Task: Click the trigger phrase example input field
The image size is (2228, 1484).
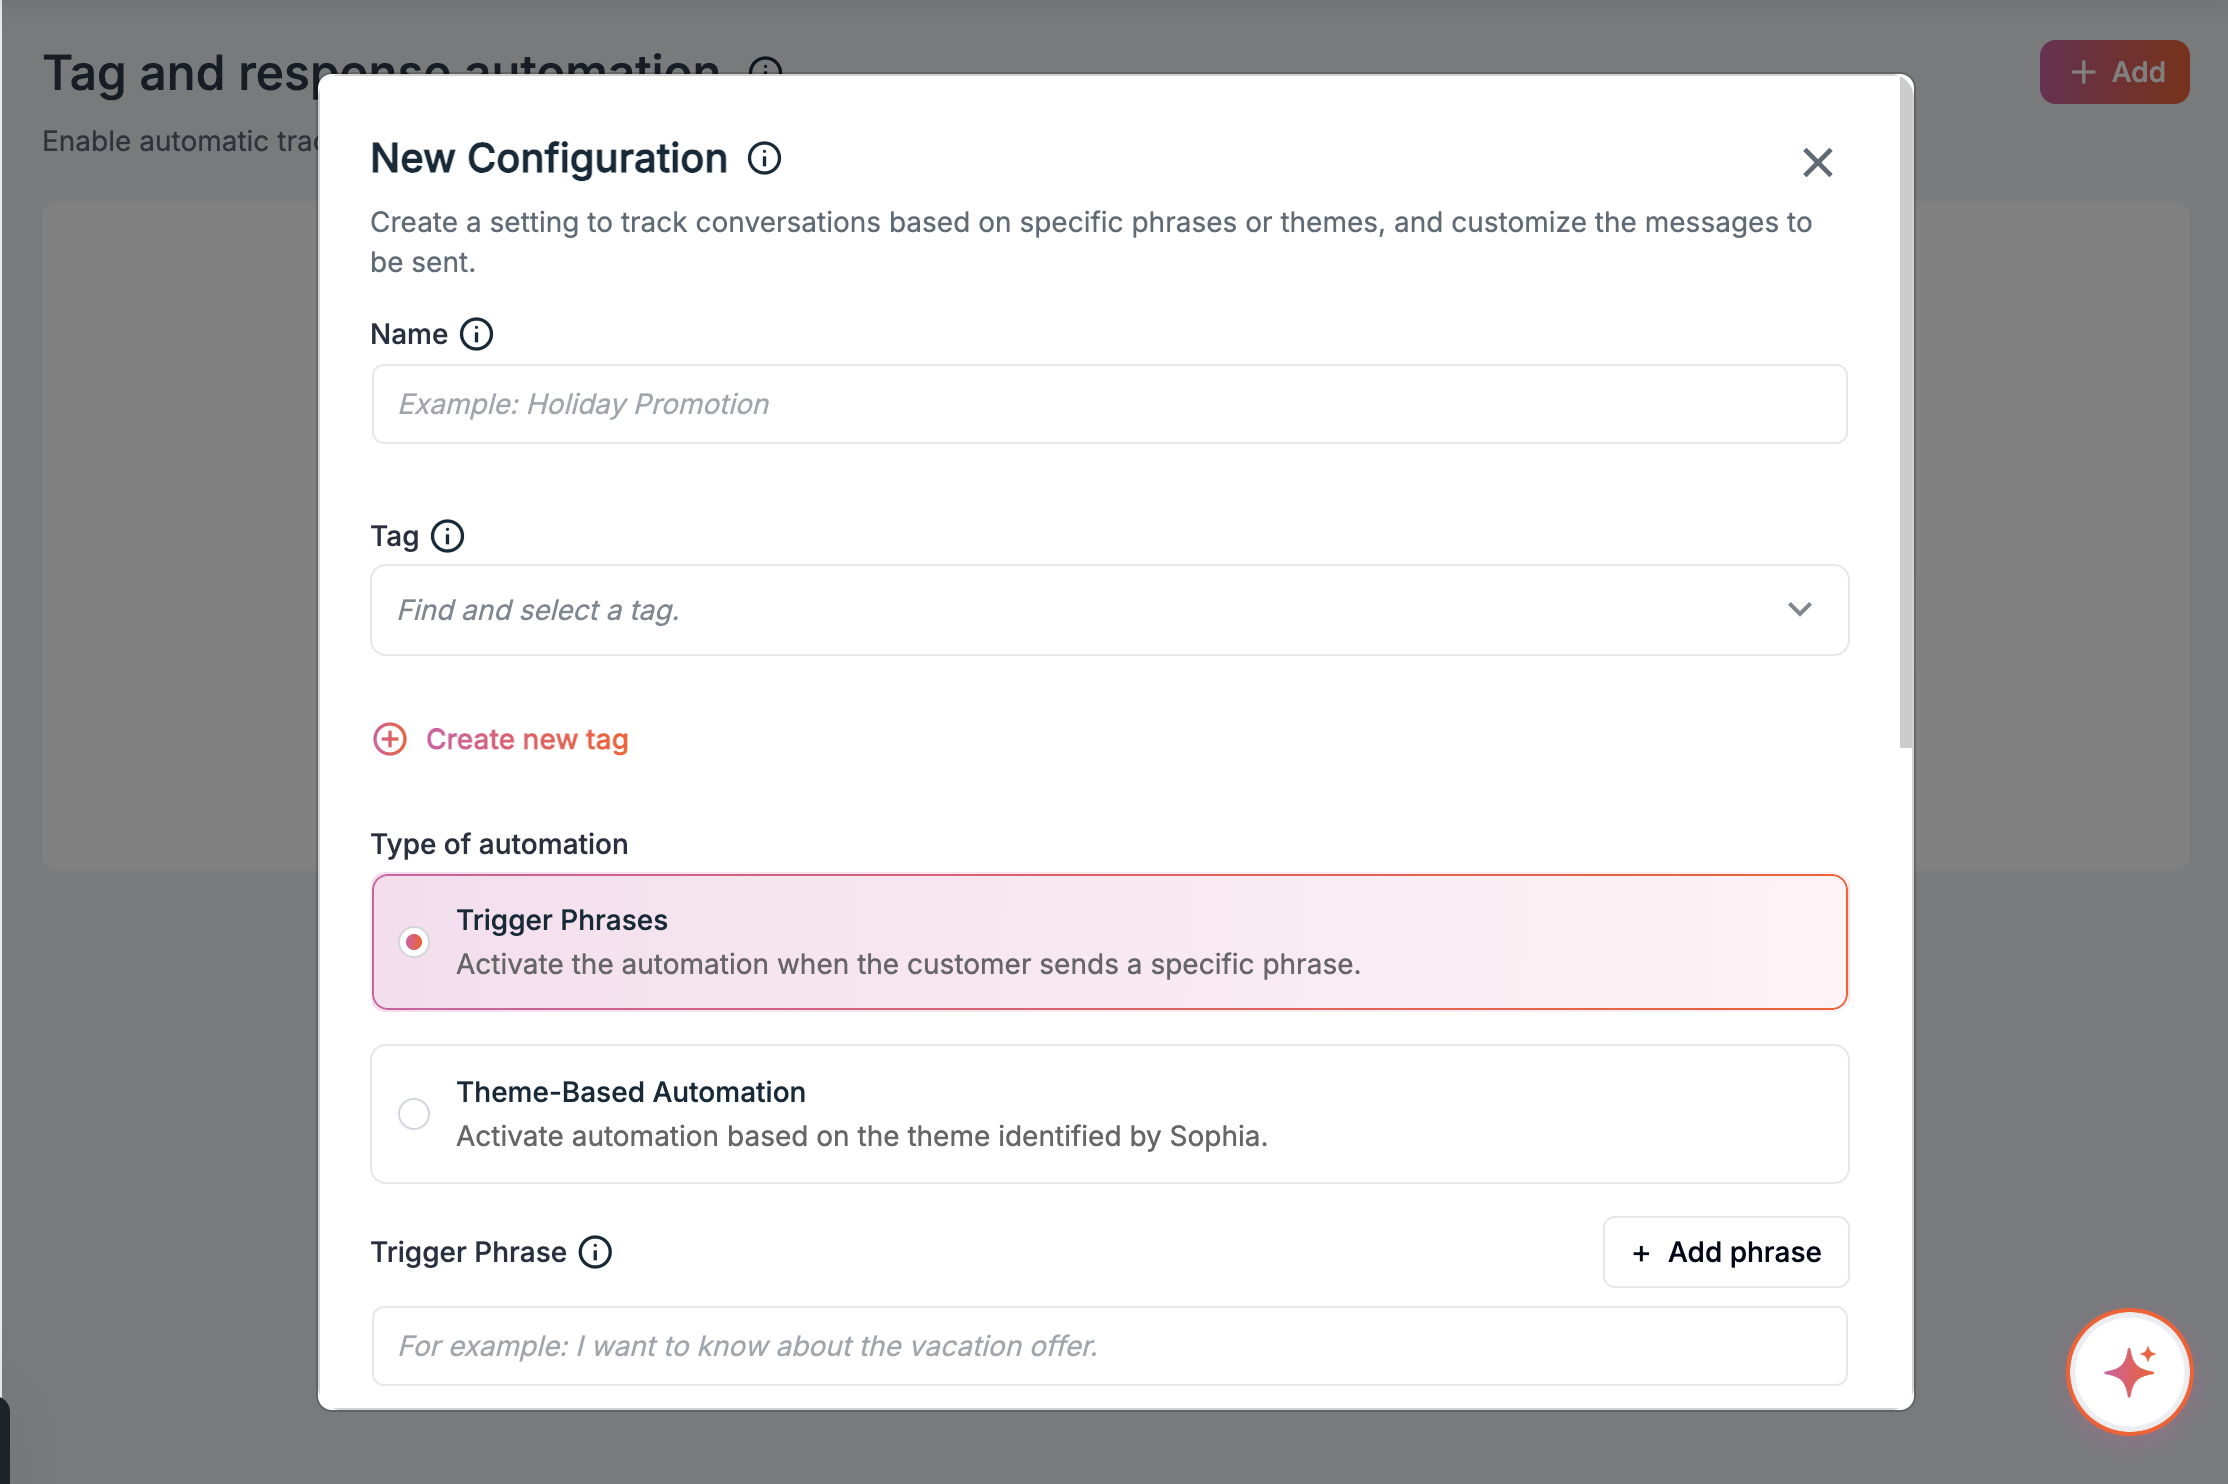Action: pyautogui.click(x=1109, y=1346)
